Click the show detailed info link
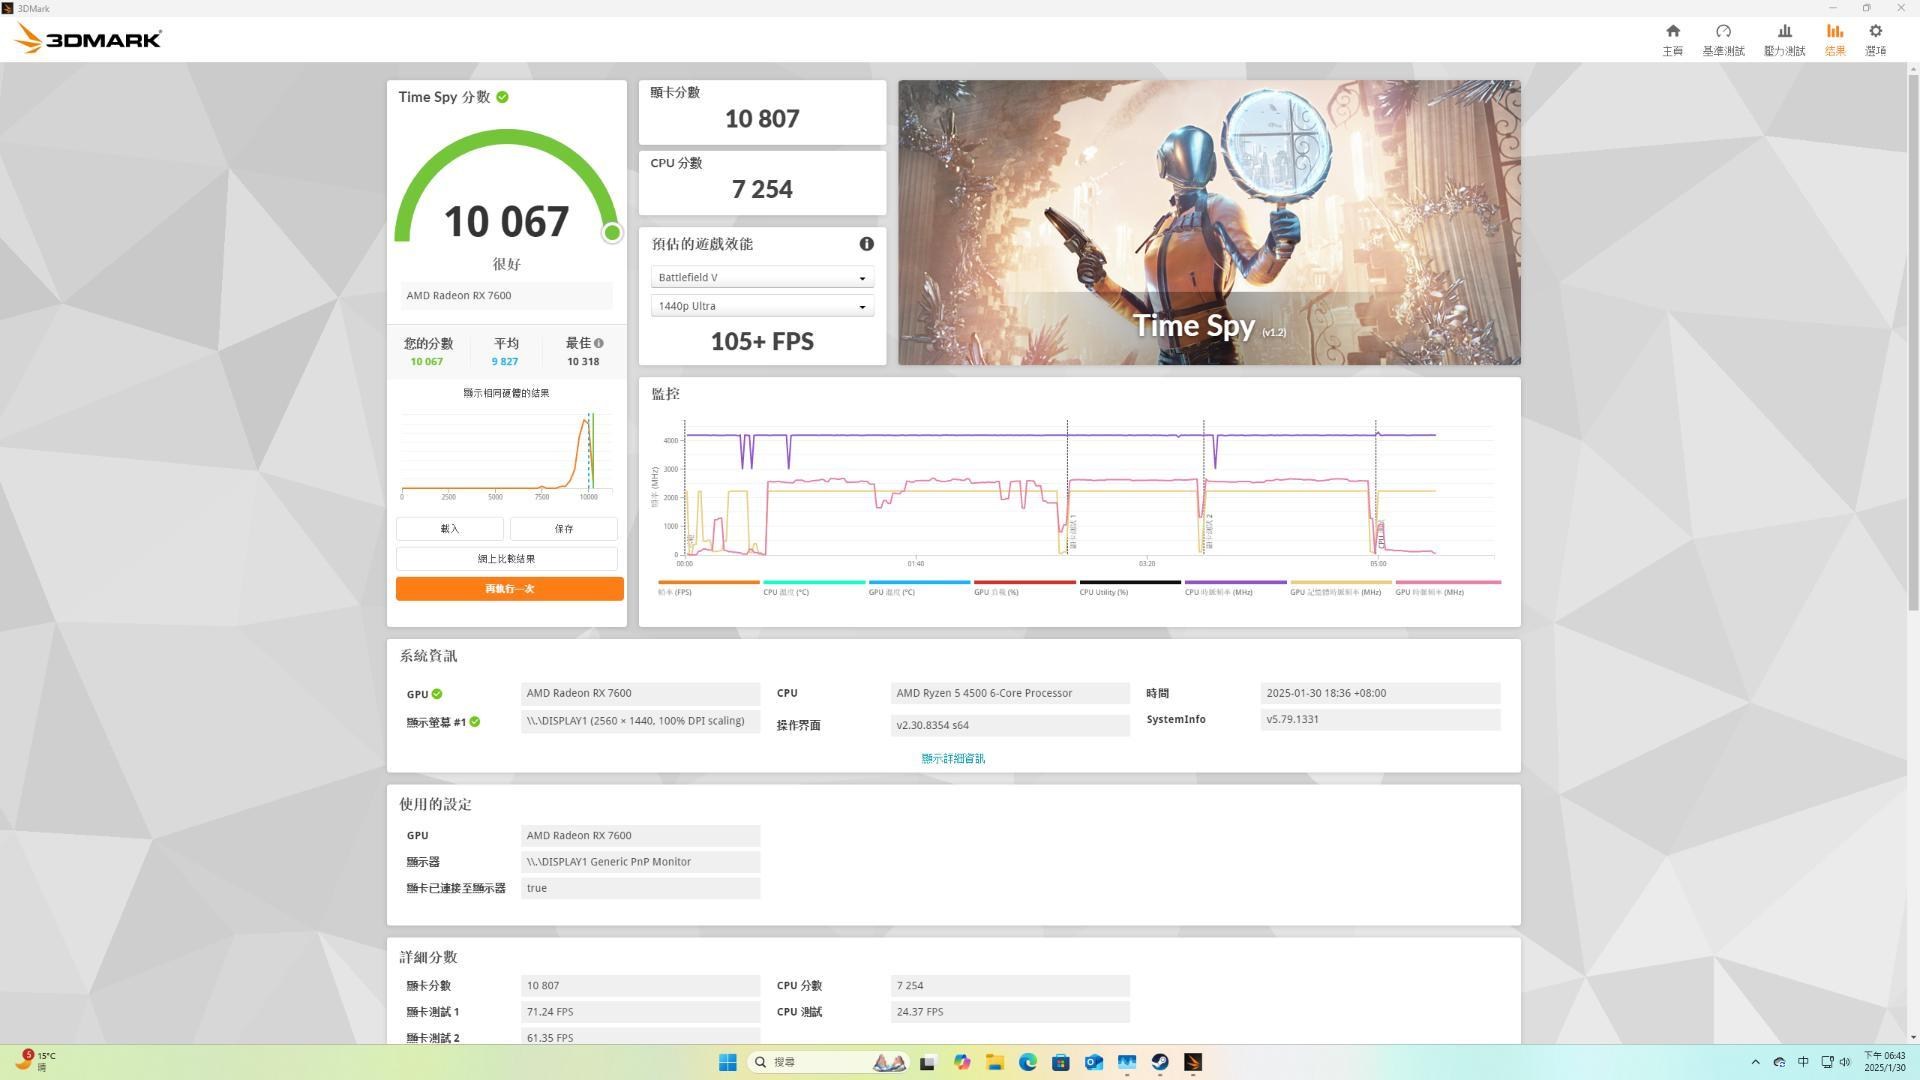 click(953, 759)
